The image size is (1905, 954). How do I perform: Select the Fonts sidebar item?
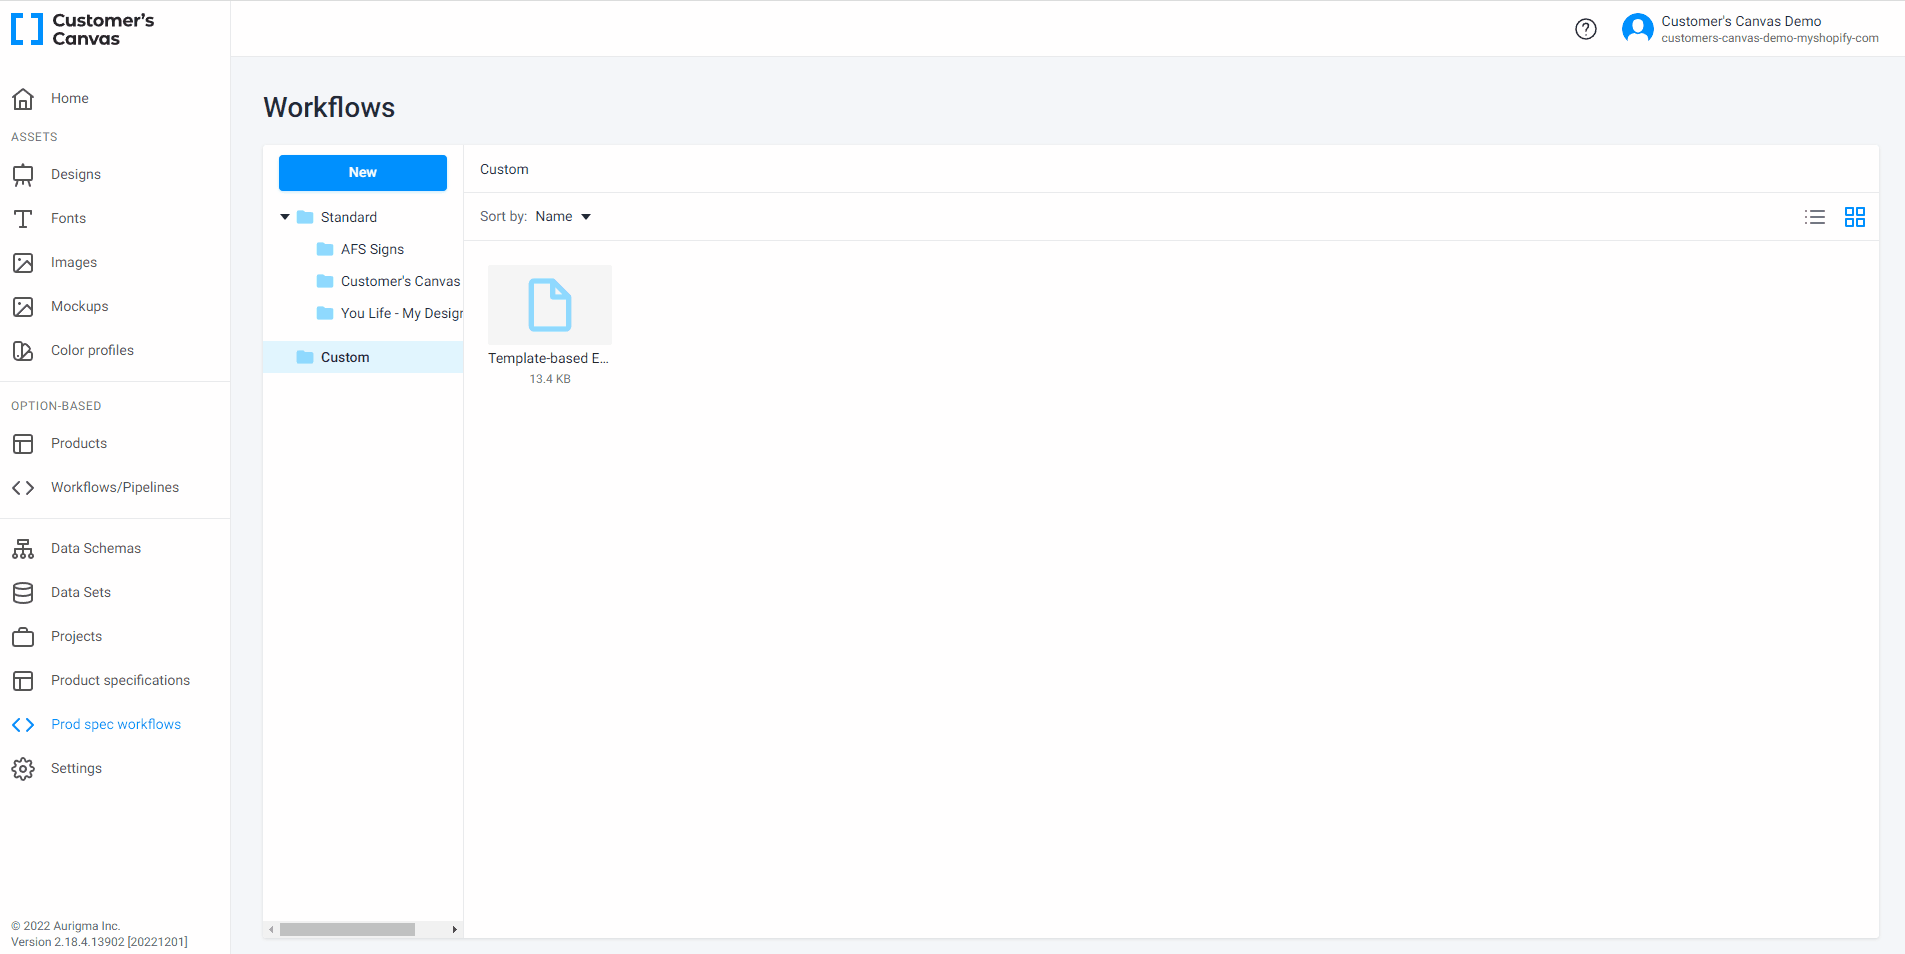pyautogui.click(x=68, y=218)
